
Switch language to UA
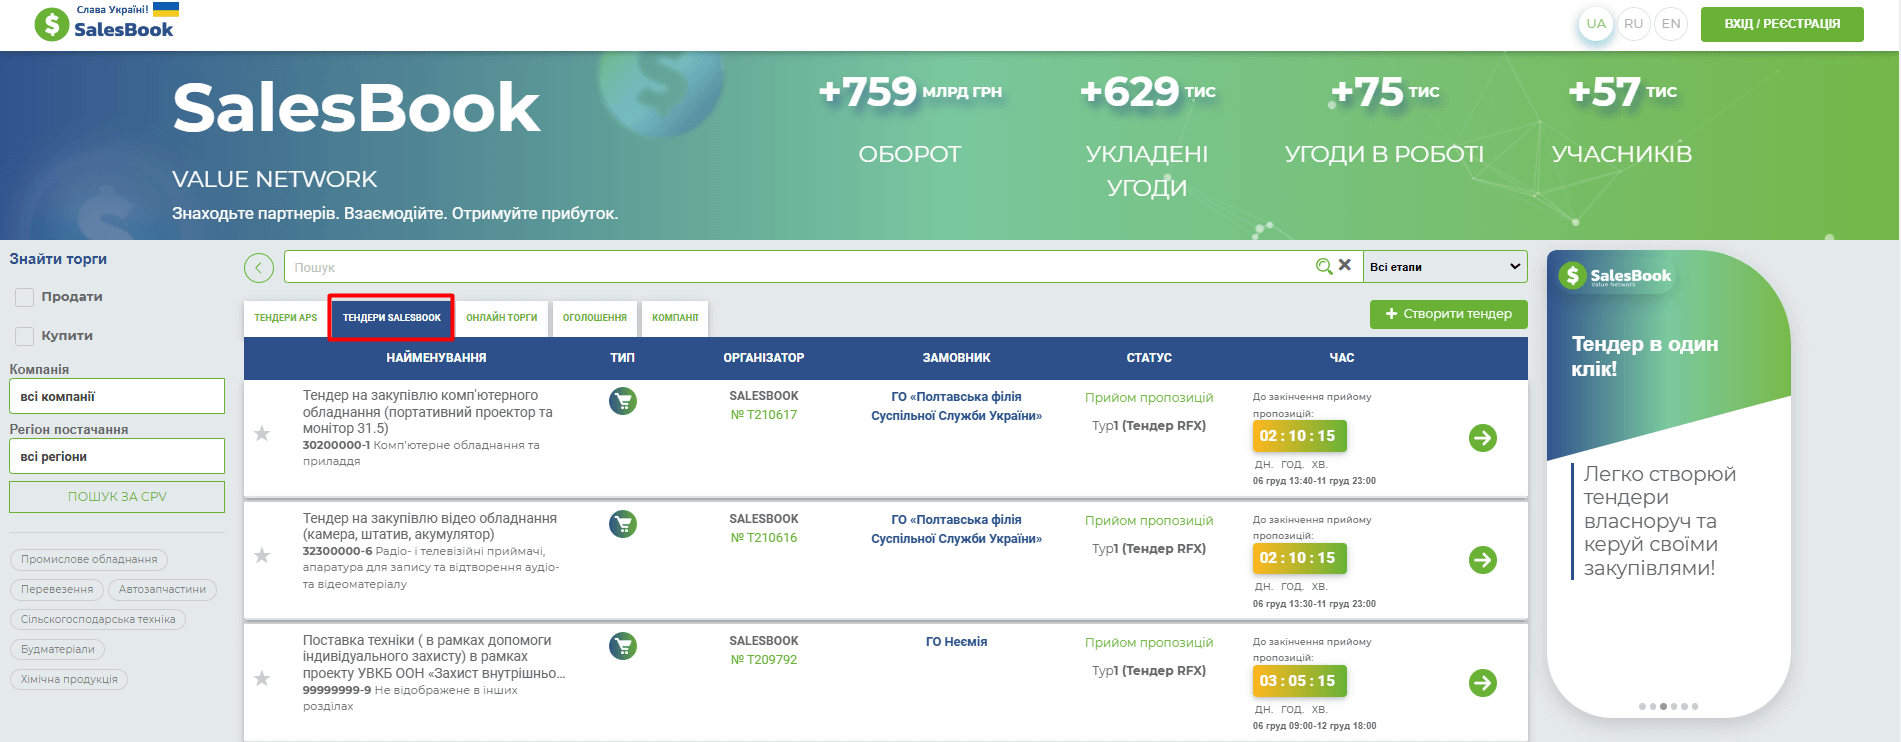(1596, 24)
